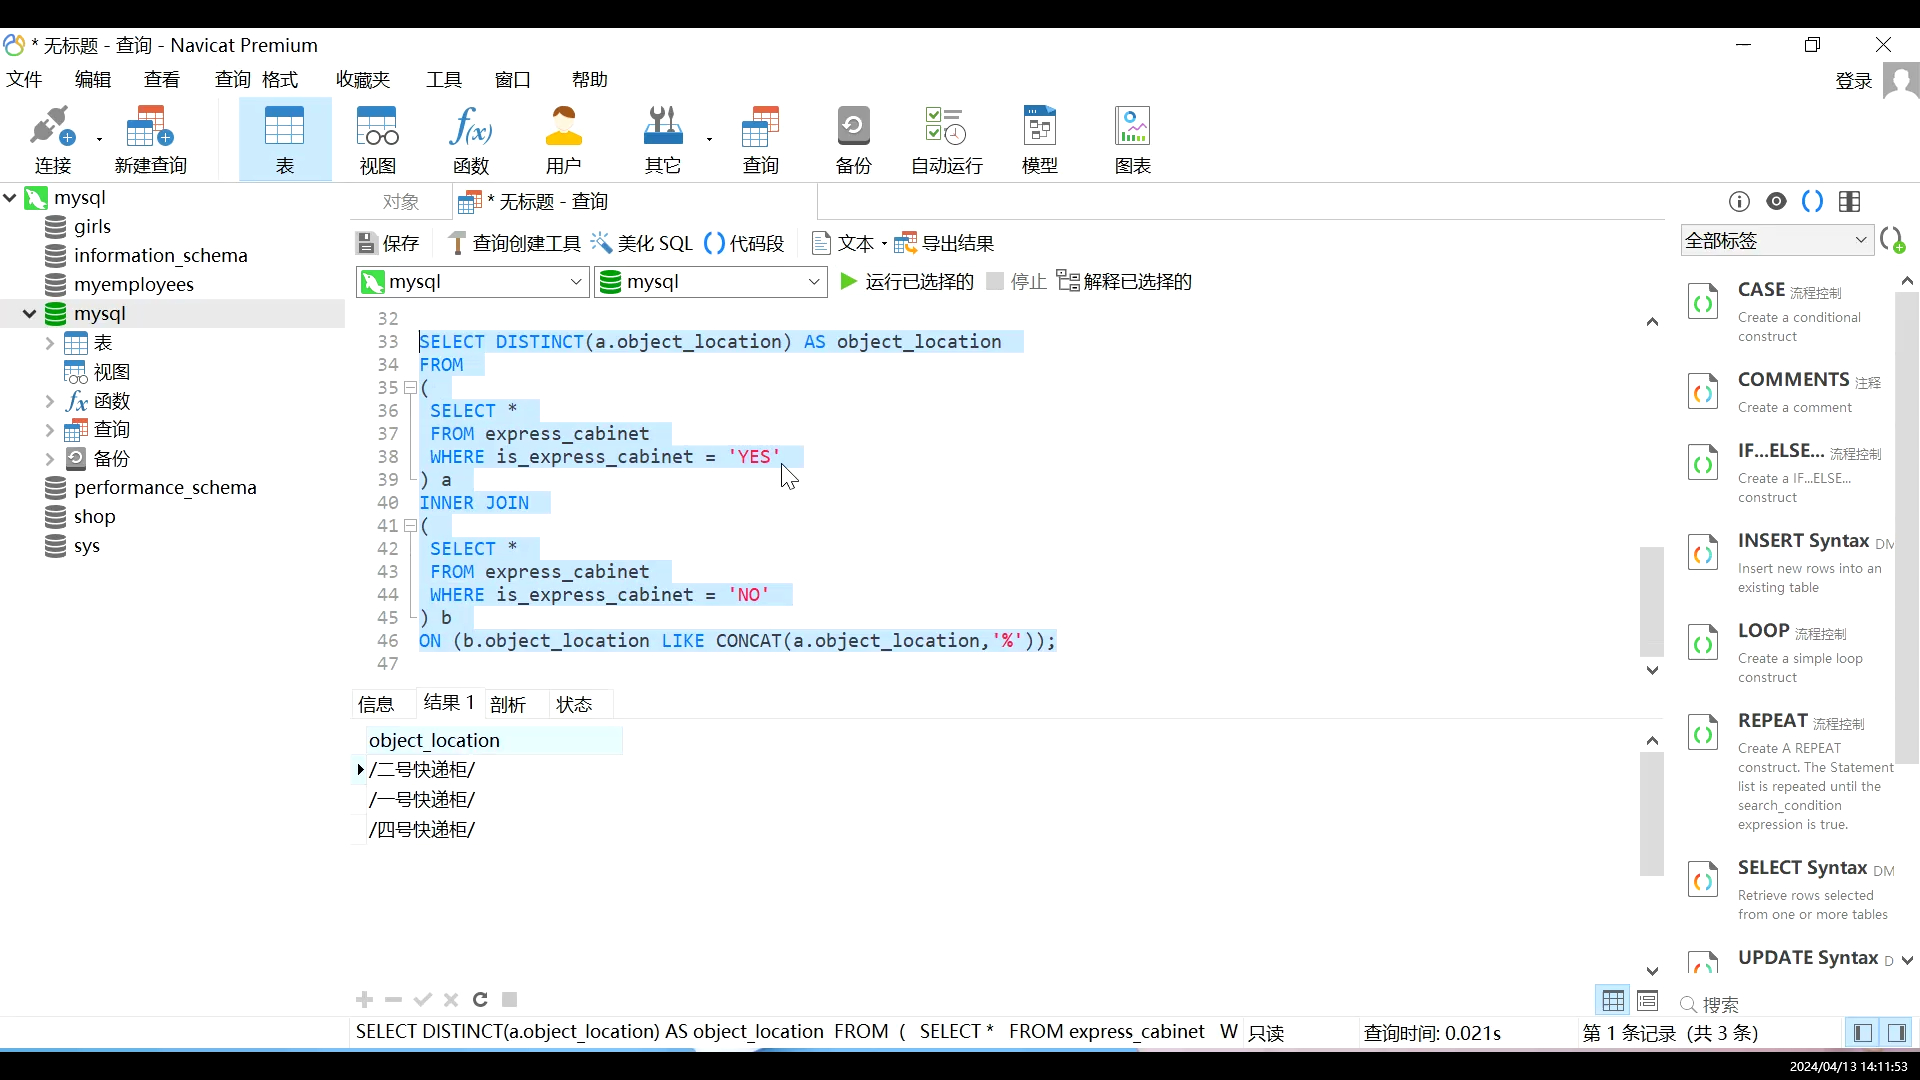
Task: Refresh the result set
Action: (x=481, y=1000)
